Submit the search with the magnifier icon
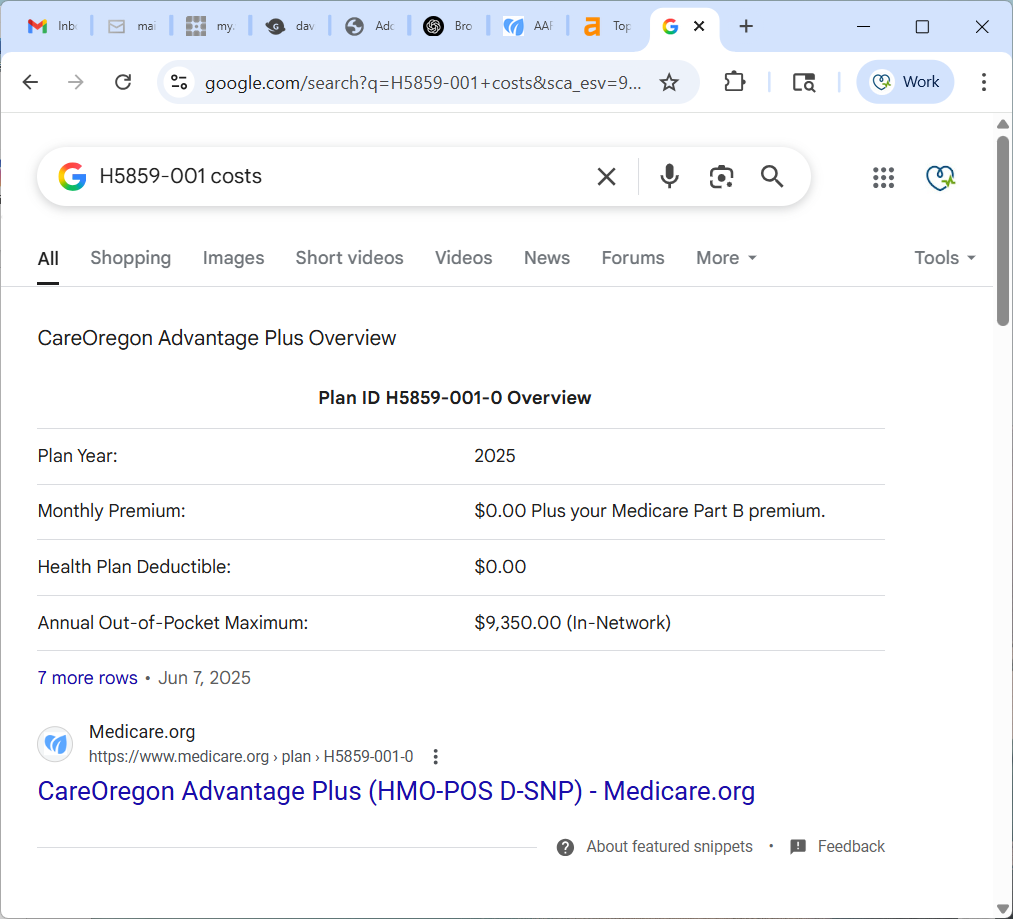Image resolution: width=1013 pixels, height=919 pixels. [772, 176]
